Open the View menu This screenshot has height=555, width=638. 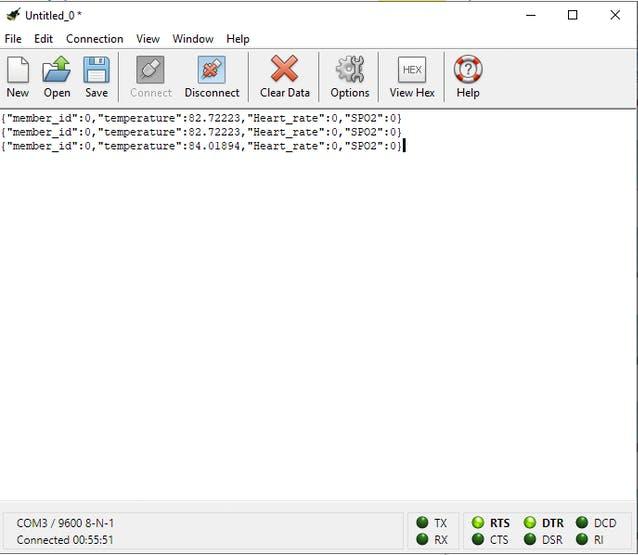point(148,39)
